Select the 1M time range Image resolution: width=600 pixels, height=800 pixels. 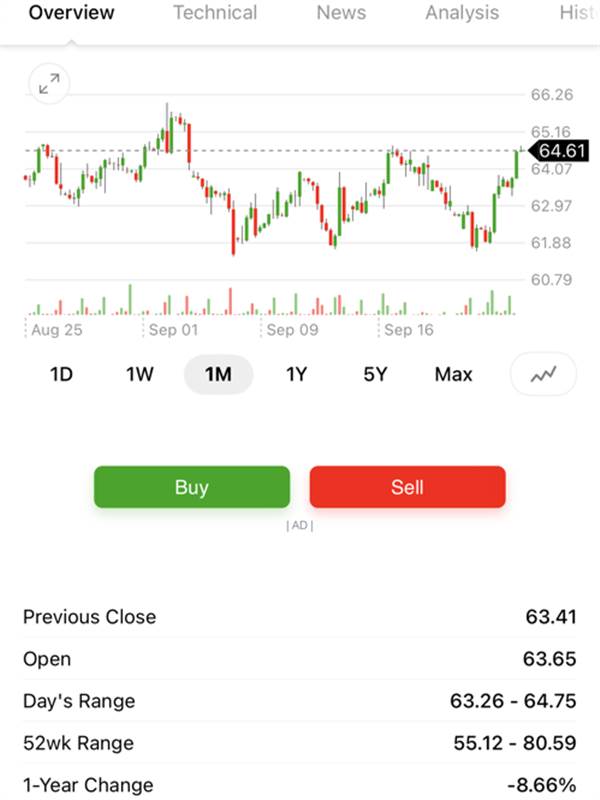pos(218,374)
